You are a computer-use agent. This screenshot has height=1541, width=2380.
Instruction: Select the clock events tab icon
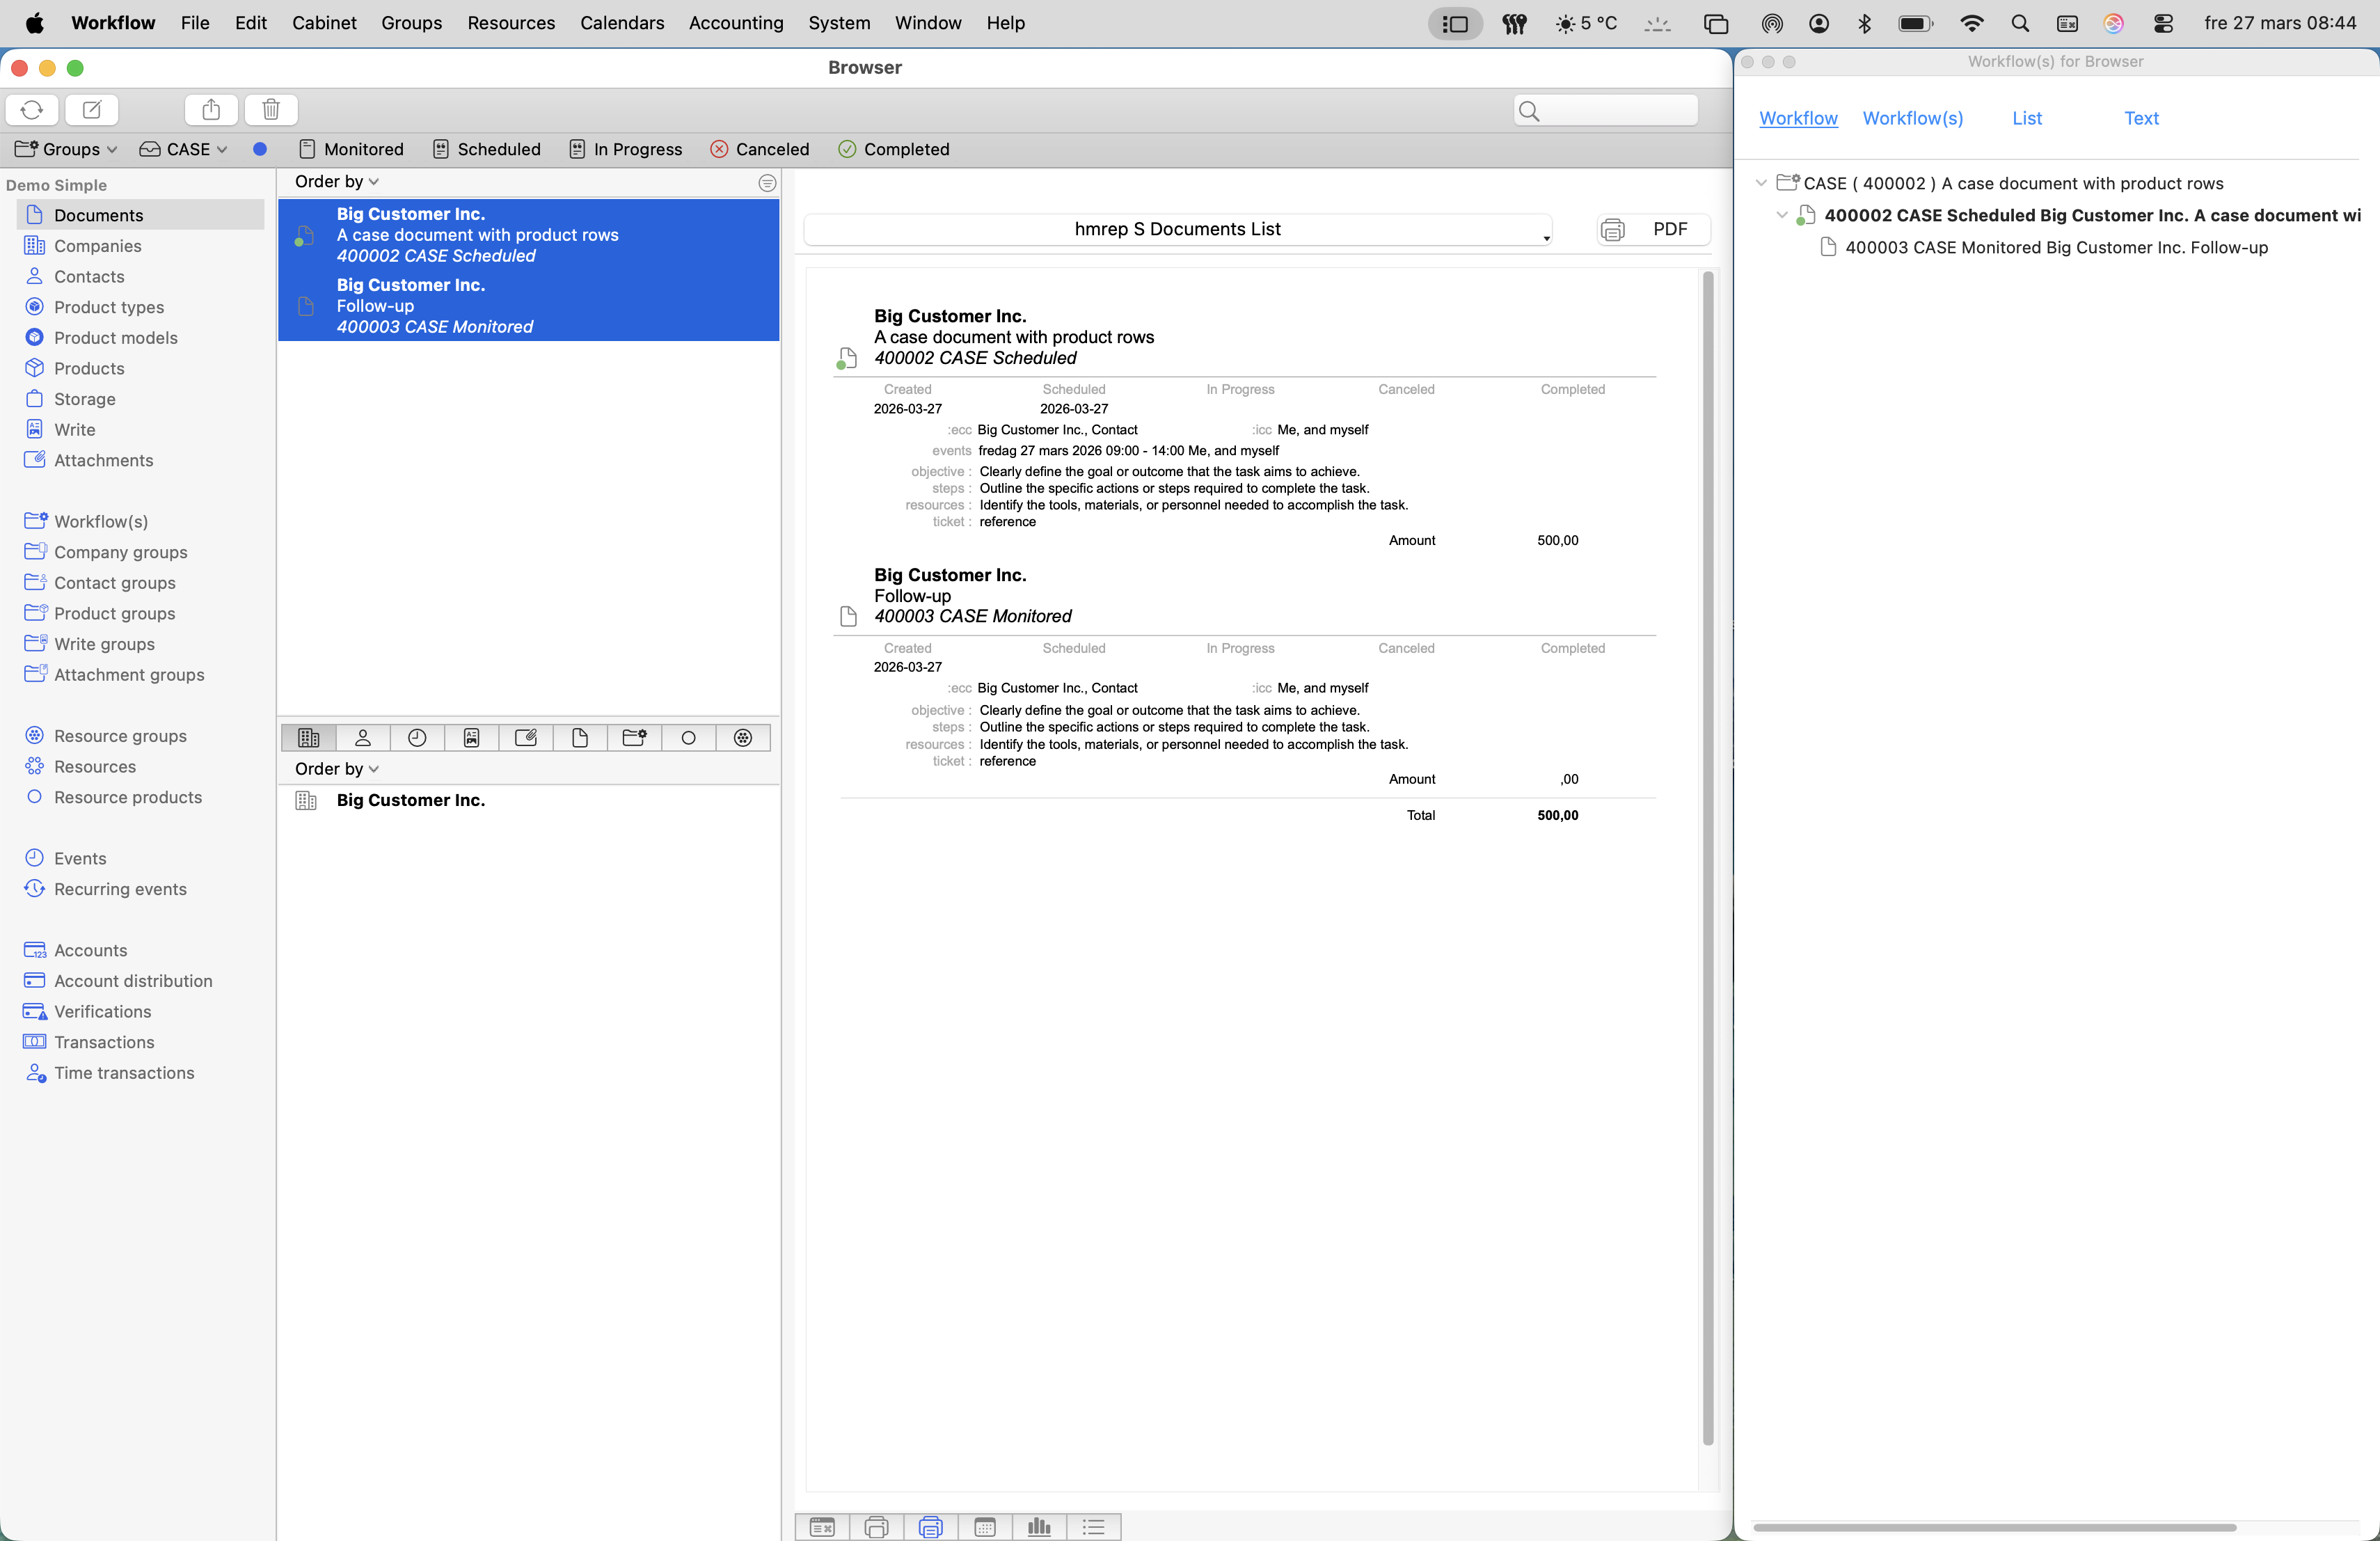(417, 738)
